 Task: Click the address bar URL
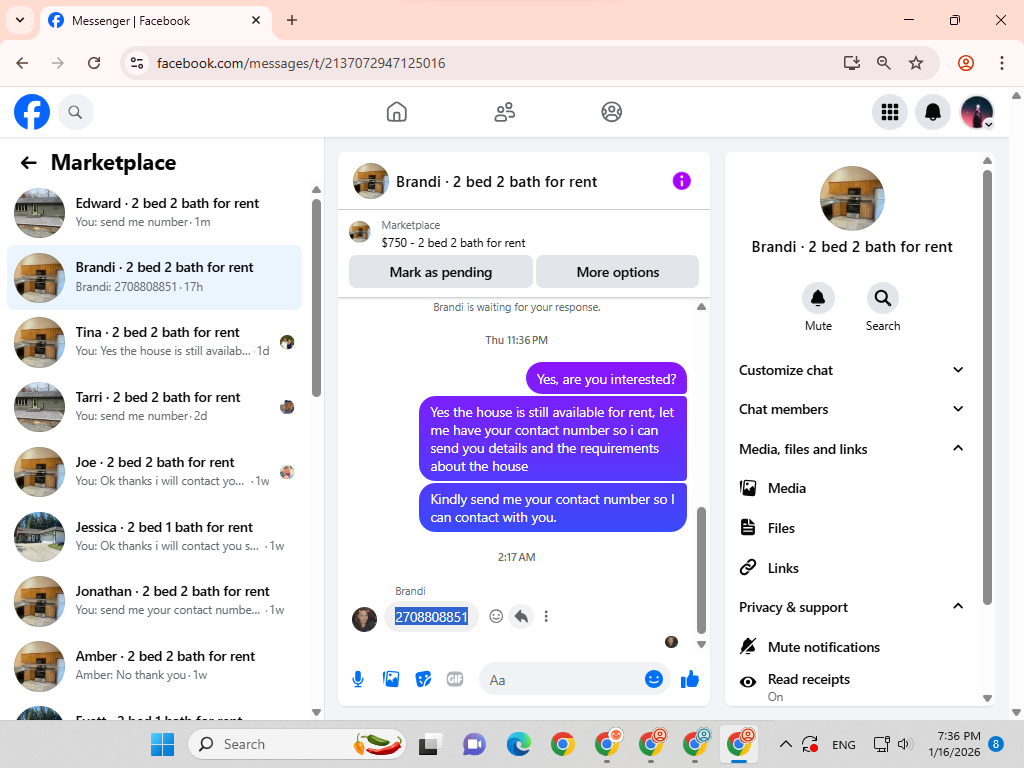click(x=301, y=63)
